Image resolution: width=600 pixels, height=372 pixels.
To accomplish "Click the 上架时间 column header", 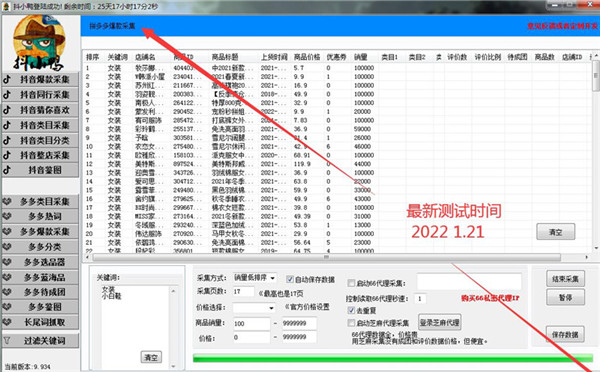I will (x=274, y=57).
